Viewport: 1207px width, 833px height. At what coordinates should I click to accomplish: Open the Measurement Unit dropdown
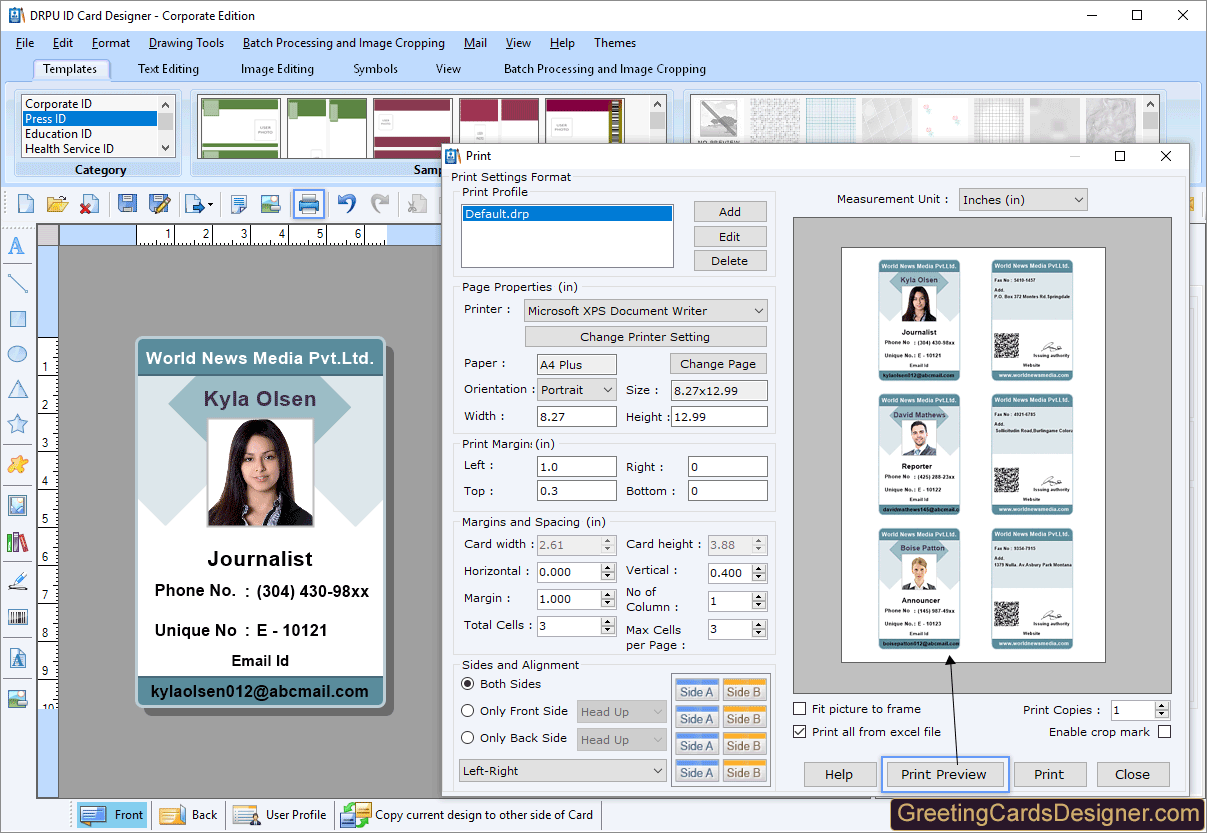(x=1022, y=199)
